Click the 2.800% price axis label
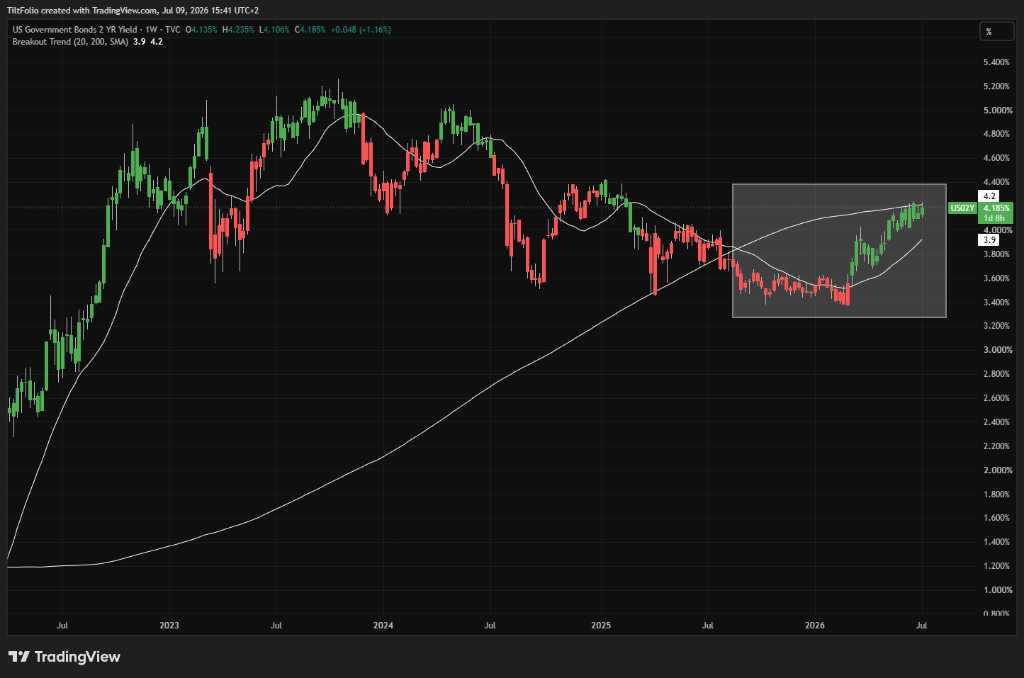The width and height of the screenshot is (1024, 678). coord(997,374)
